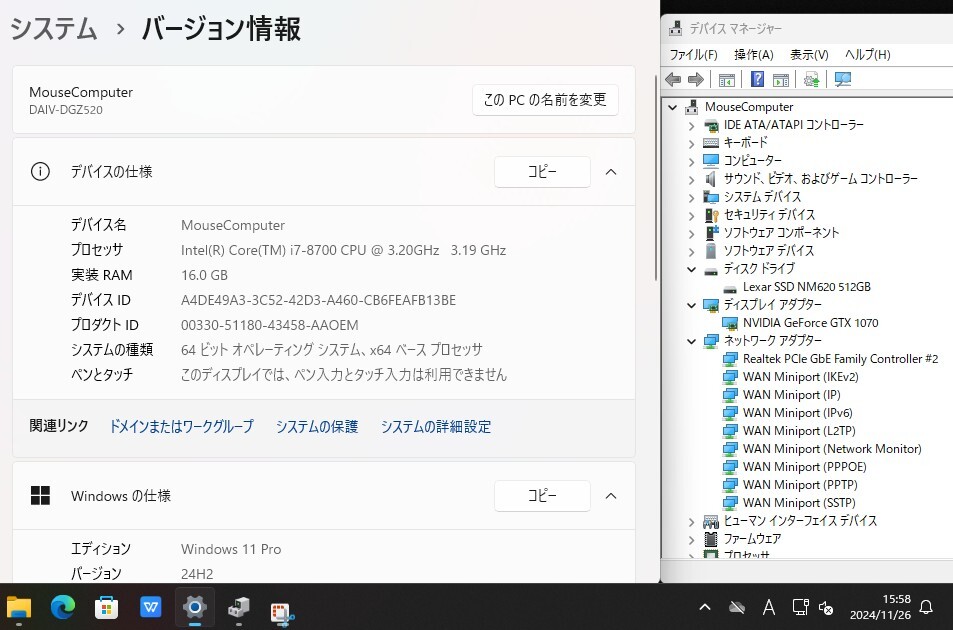Select WAN Miniport (PPTP) entry
This screenshot has width=953, height=630.
pyautogui.click(x=800, y=485)
